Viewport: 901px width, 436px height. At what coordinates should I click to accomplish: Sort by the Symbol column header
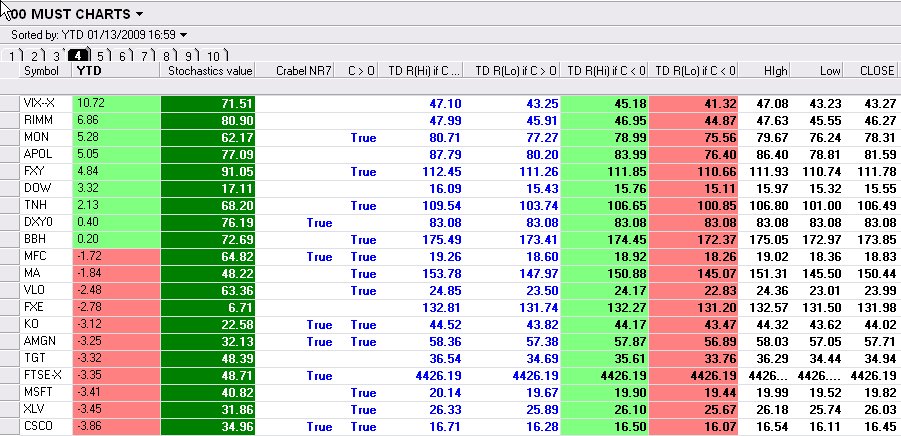click(x=46, y=71)
